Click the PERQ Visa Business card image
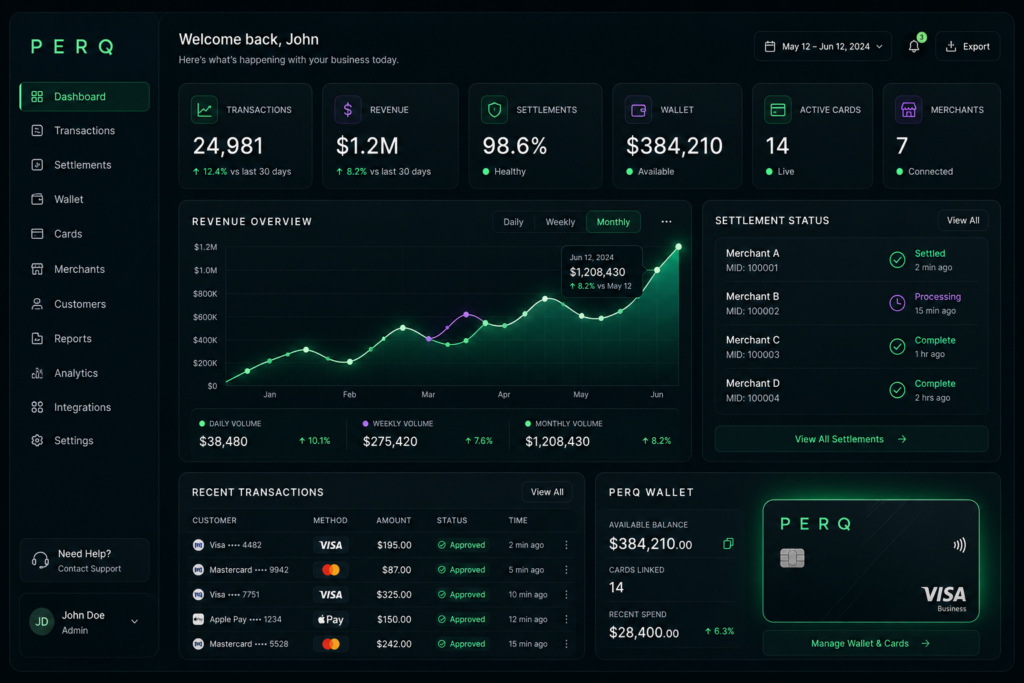Image resolution: width=1024 pixels, height=683 pixels. 871,561
